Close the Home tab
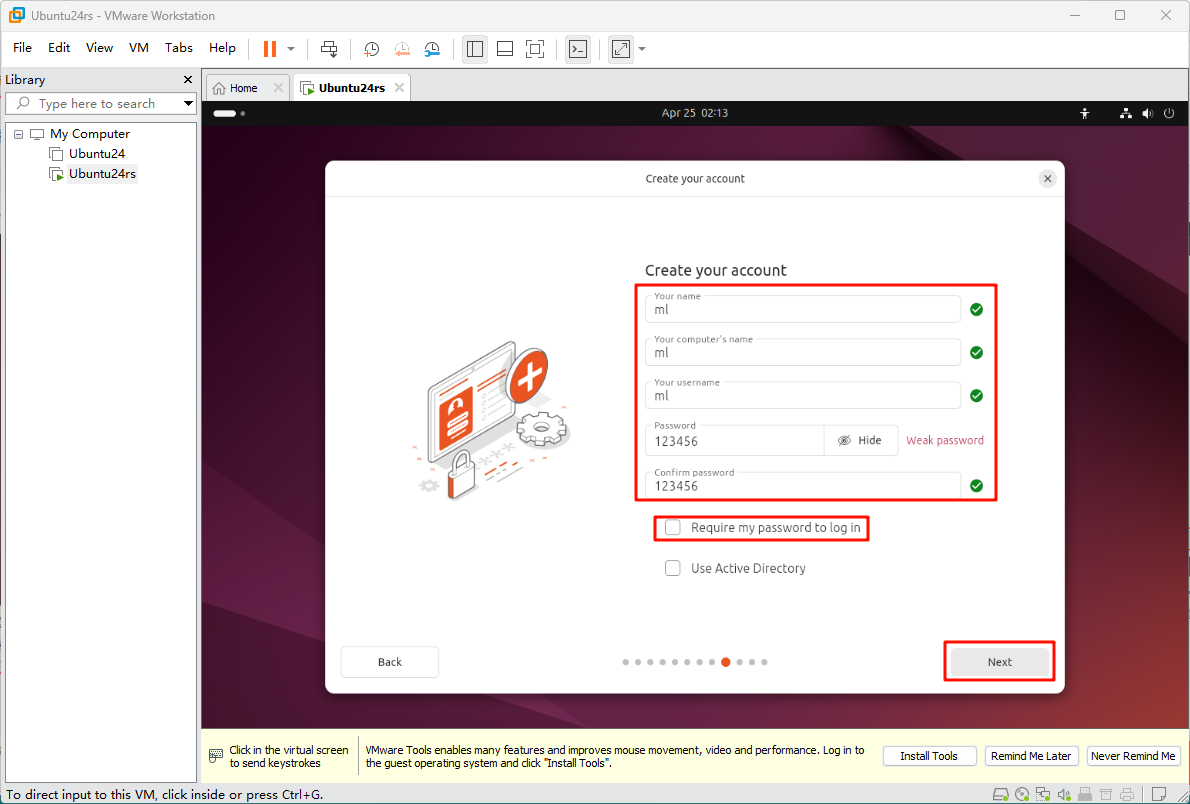1190x804 pixels. pyautogui.click(x=278, y=88)
